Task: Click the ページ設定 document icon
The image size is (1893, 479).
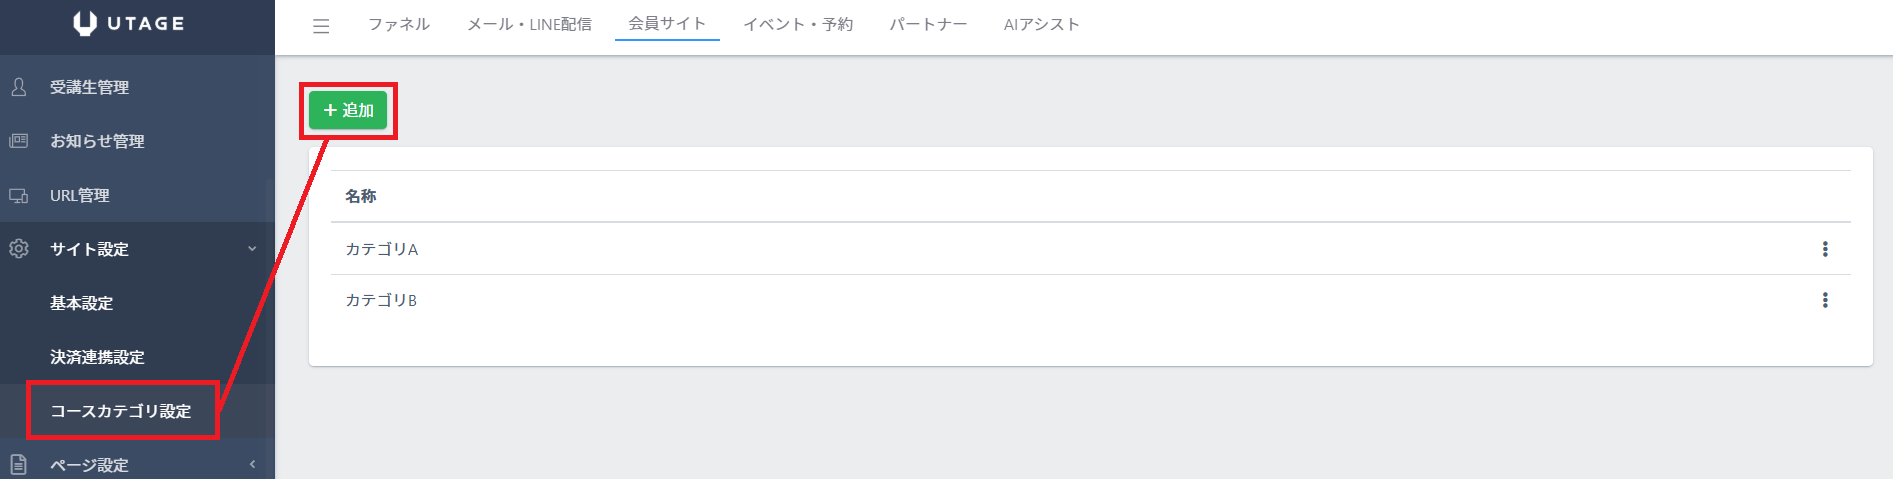Action: pyautogui.click(x=19, y=464)
